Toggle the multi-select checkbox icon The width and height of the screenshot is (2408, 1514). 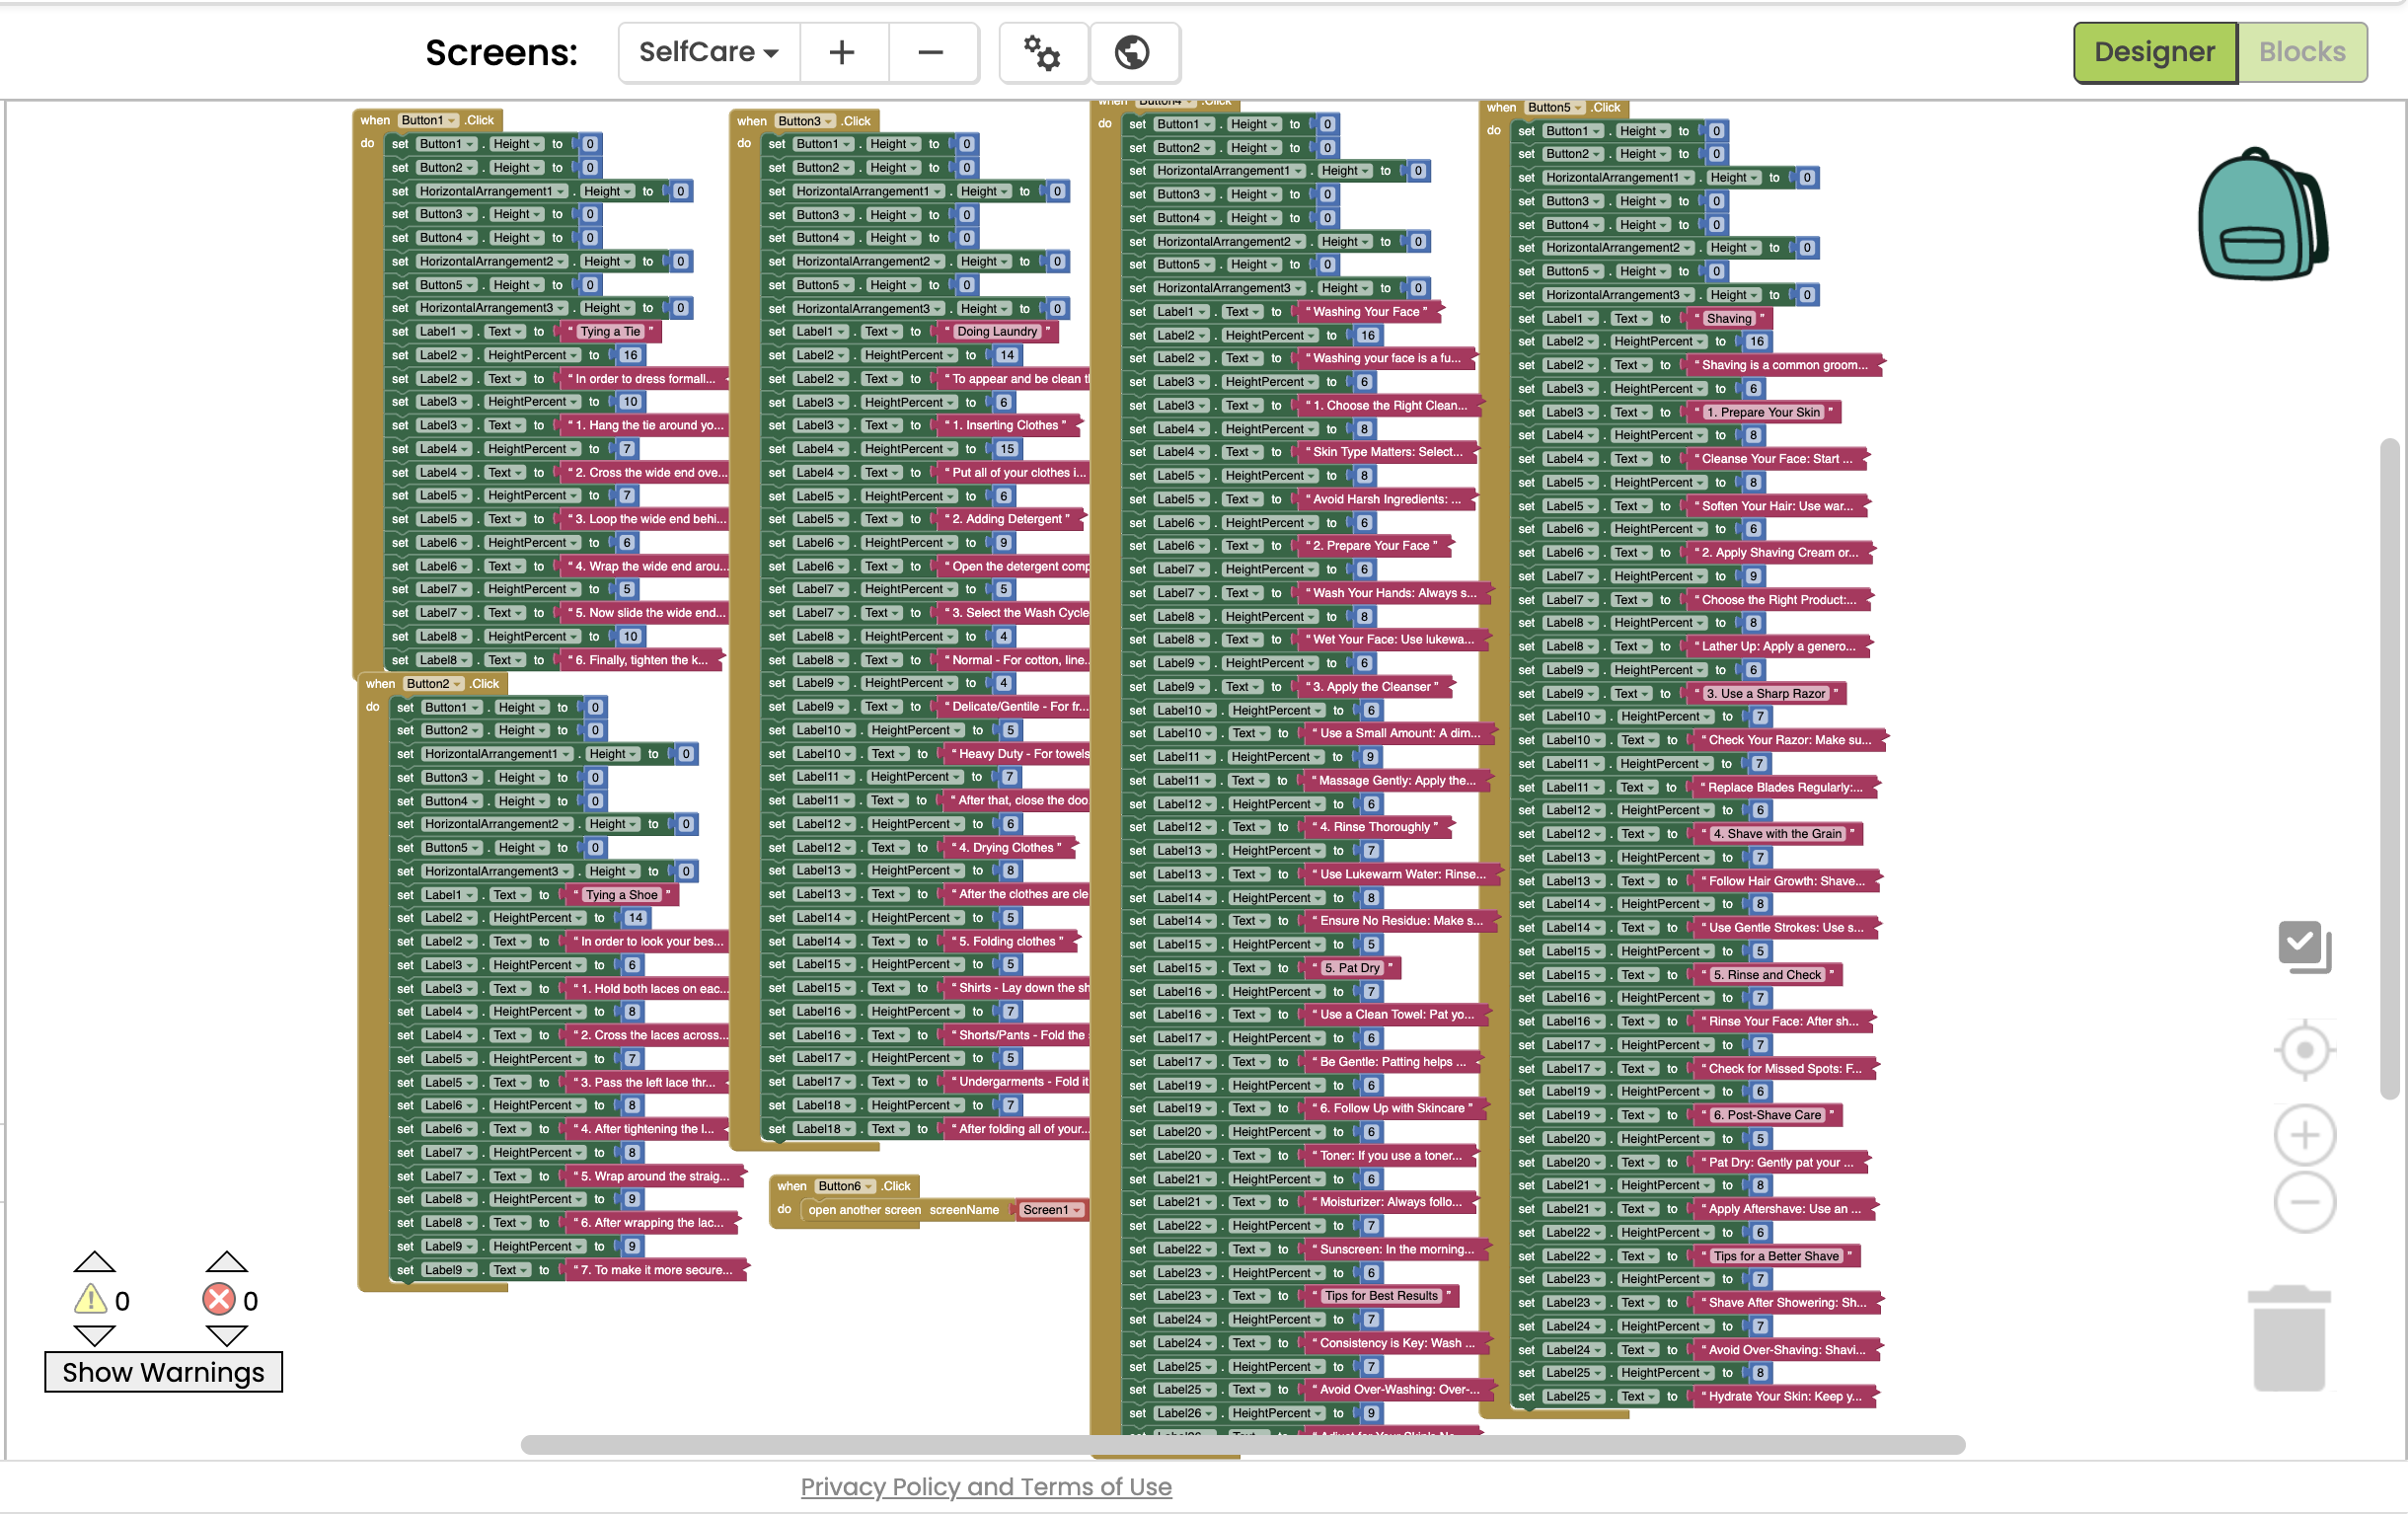point(2303,945)
